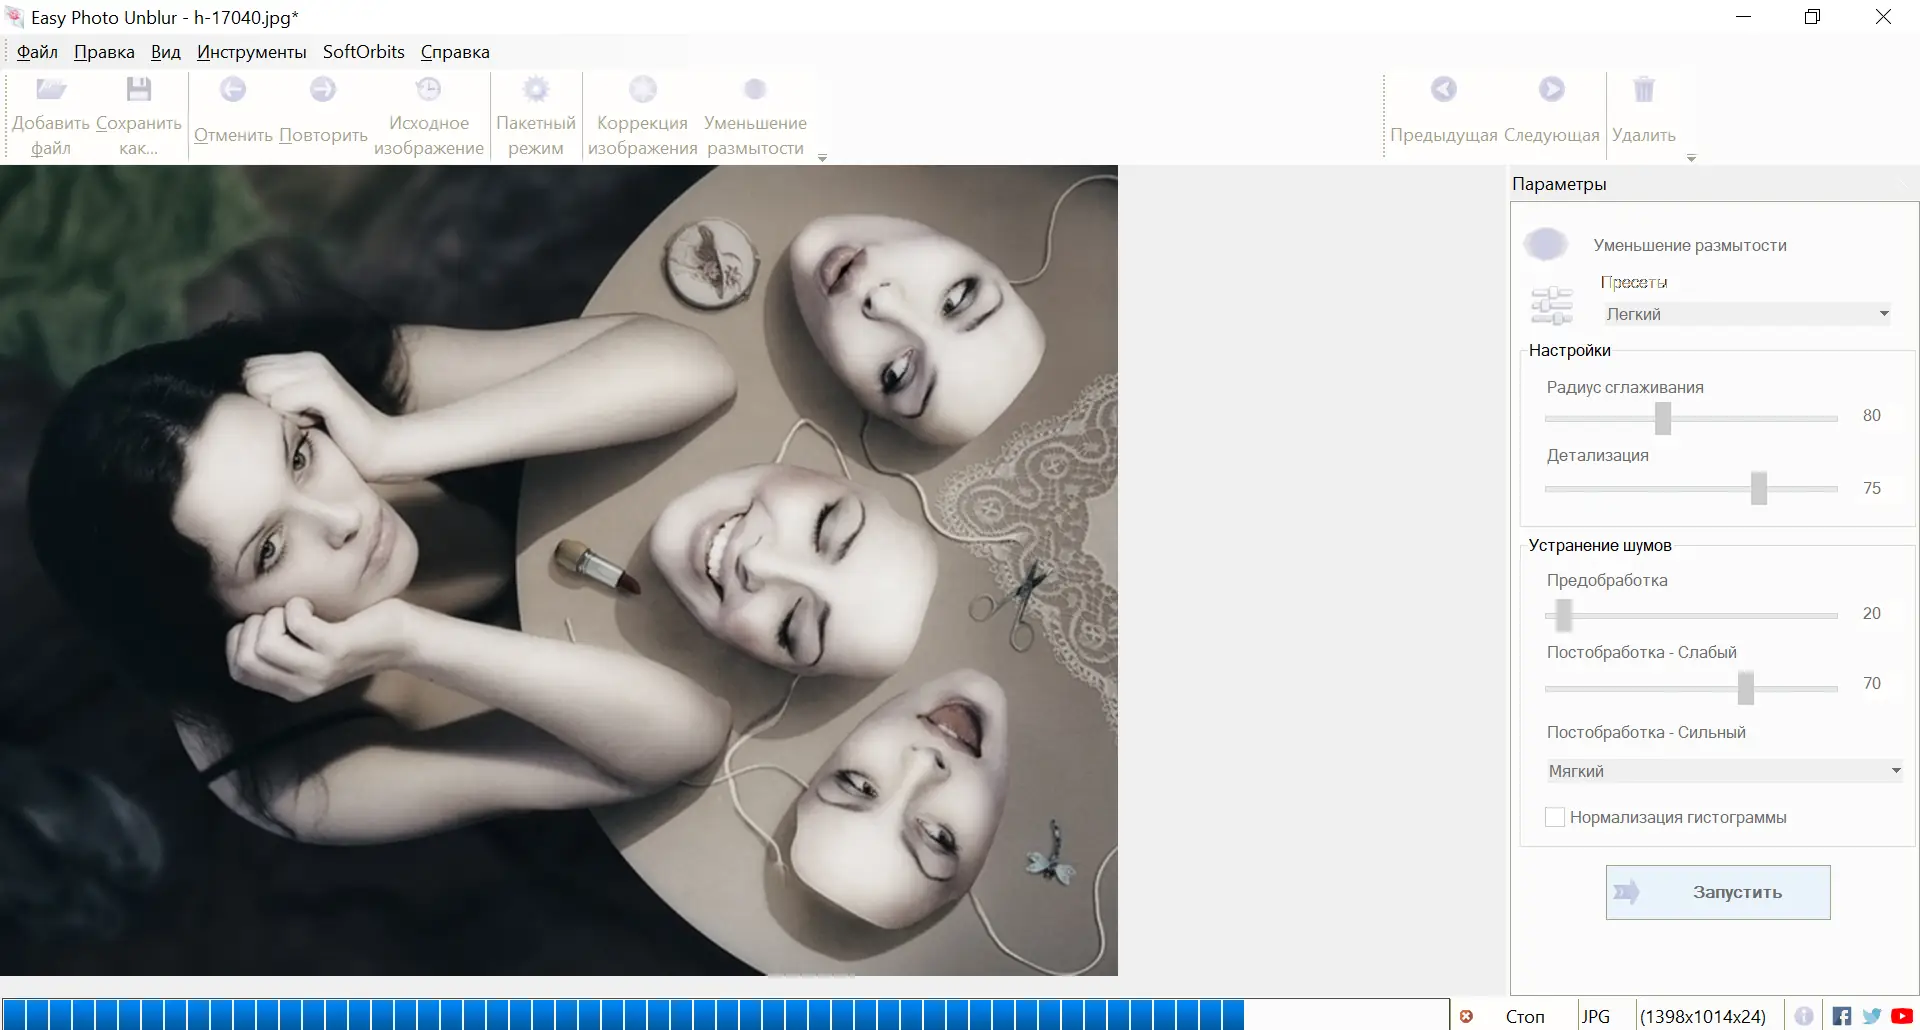This screenshot has width=1920, height=1030.
Task: Open the Инструменты menu
Action: point(251,52)
